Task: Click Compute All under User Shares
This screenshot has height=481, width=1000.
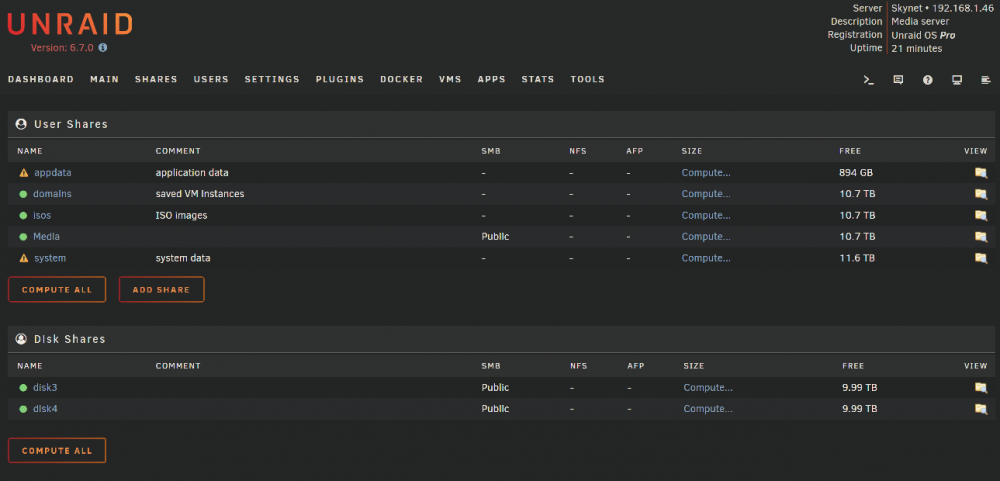Action: pyautogui.click(x=57, y=290)
